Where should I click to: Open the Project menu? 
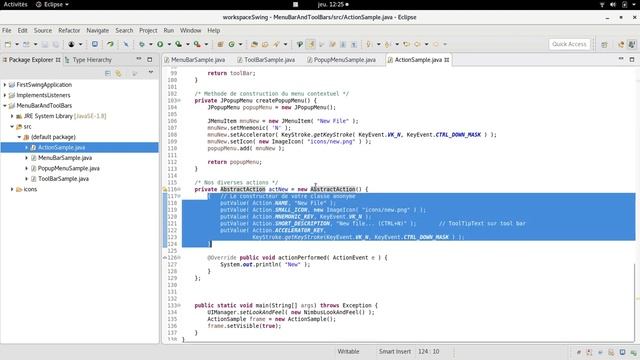pos(148,31)
